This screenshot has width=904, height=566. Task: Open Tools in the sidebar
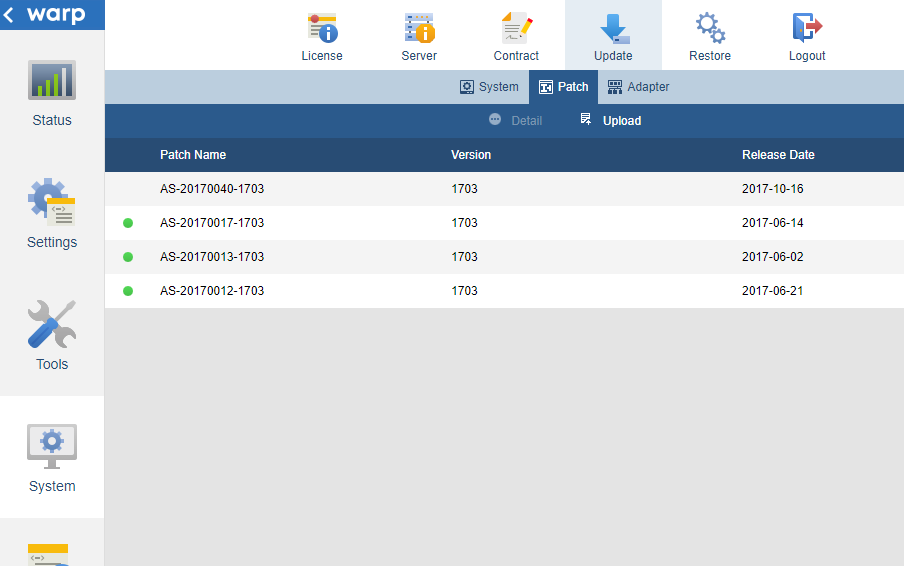(x=52, y=337)
